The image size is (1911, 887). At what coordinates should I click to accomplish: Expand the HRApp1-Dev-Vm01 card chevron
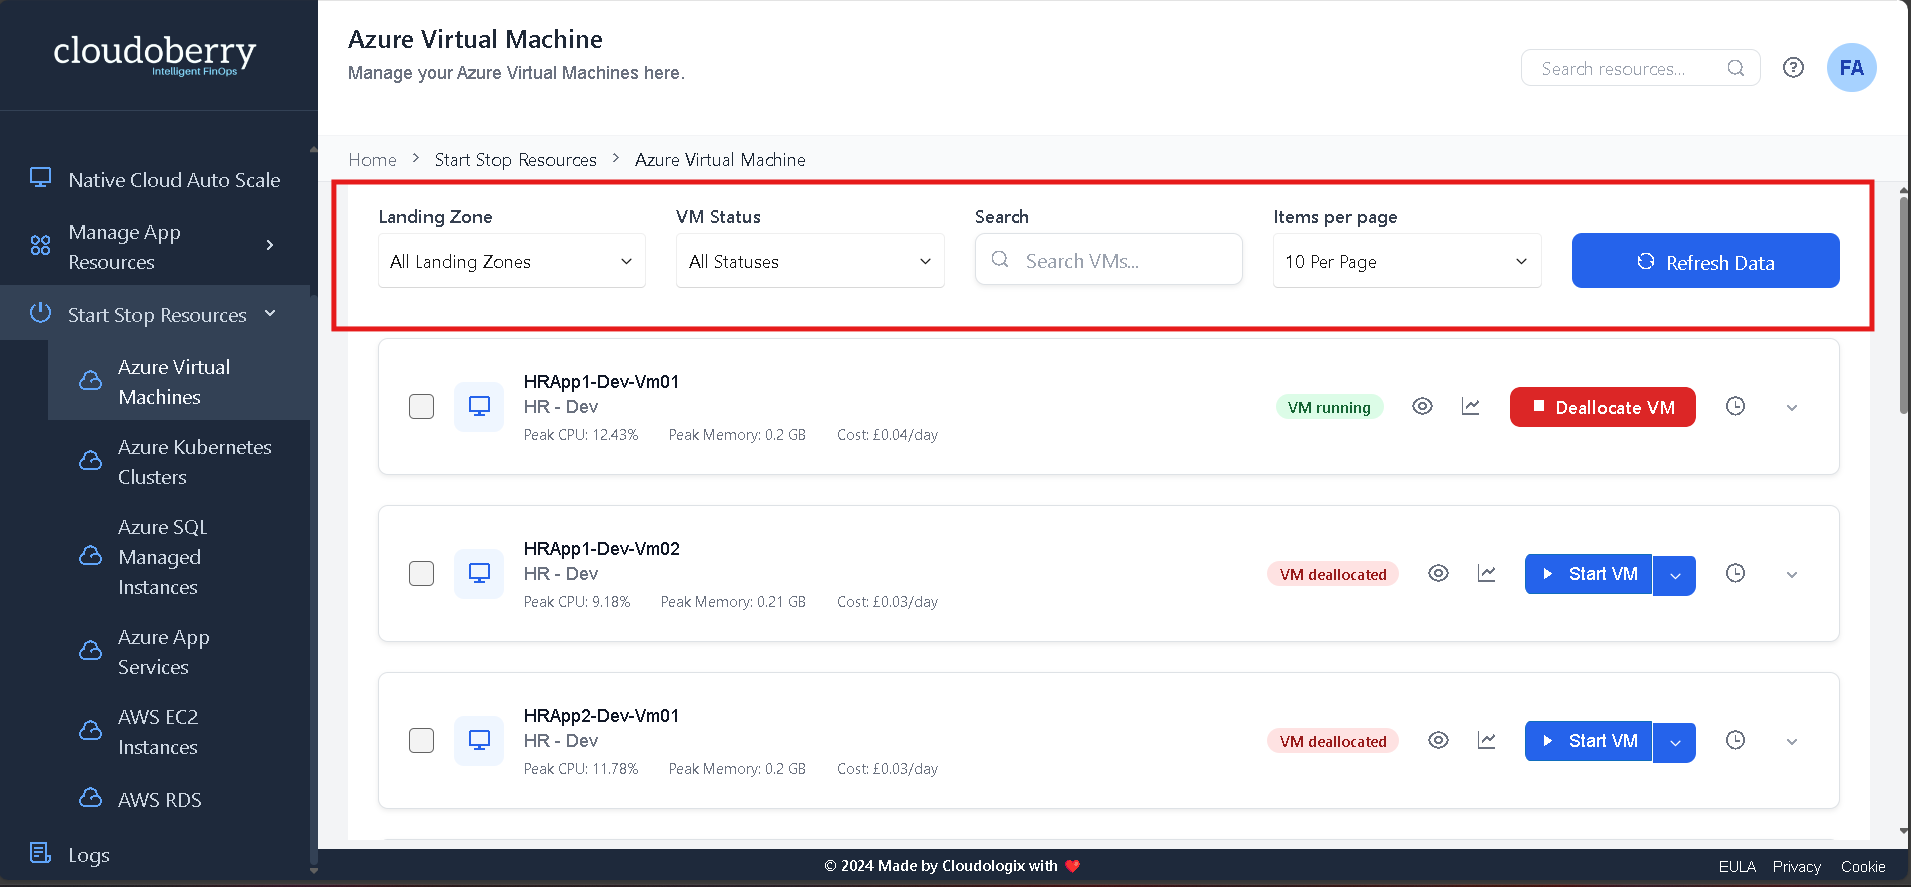tap(1792, 407)
